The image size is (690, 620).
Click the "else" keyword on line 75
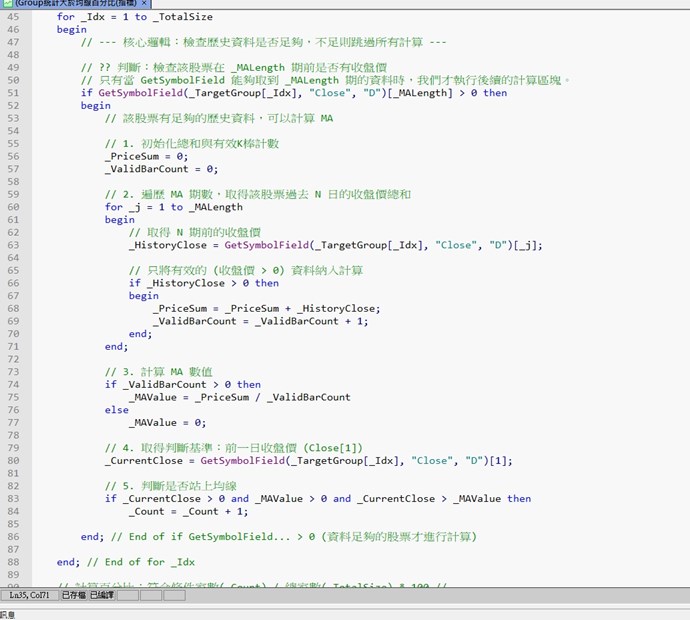point(116,410)
